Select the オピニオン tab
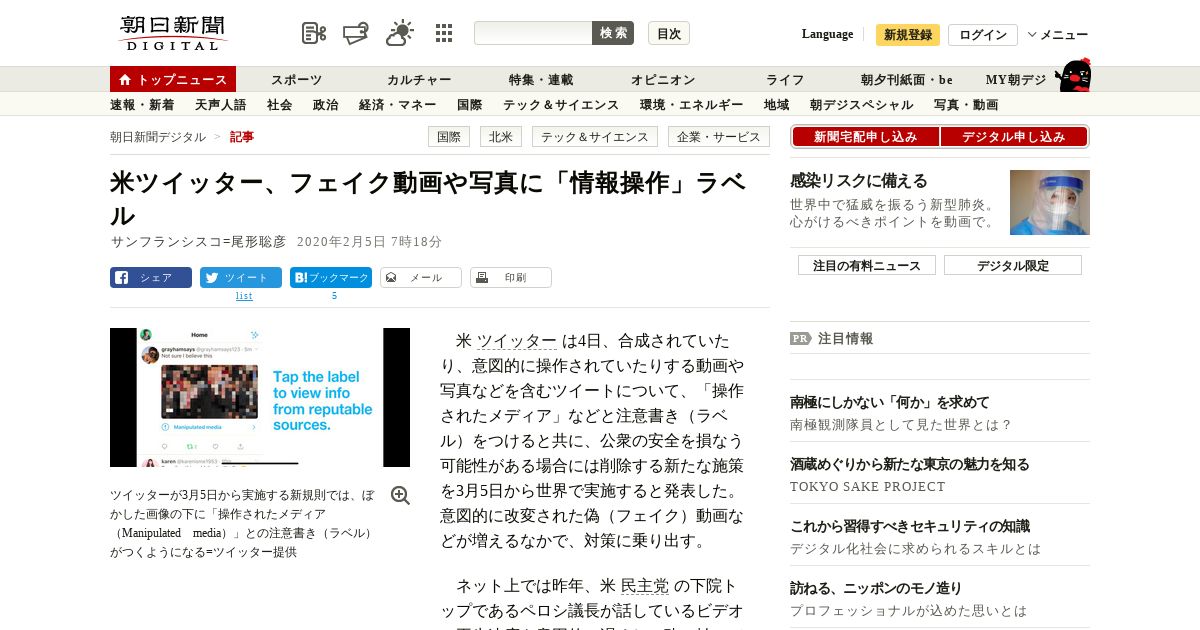 663,80
